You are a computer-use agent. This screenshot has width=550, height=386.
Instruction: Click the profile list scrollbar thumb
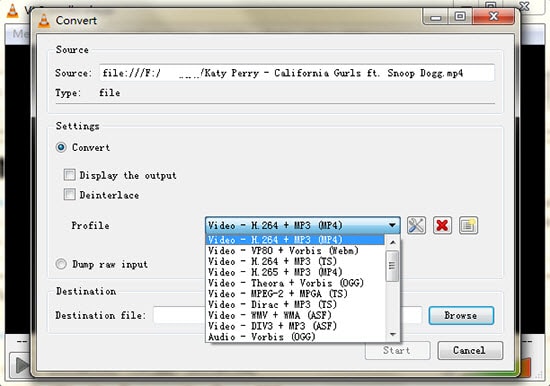coord(392,266)
